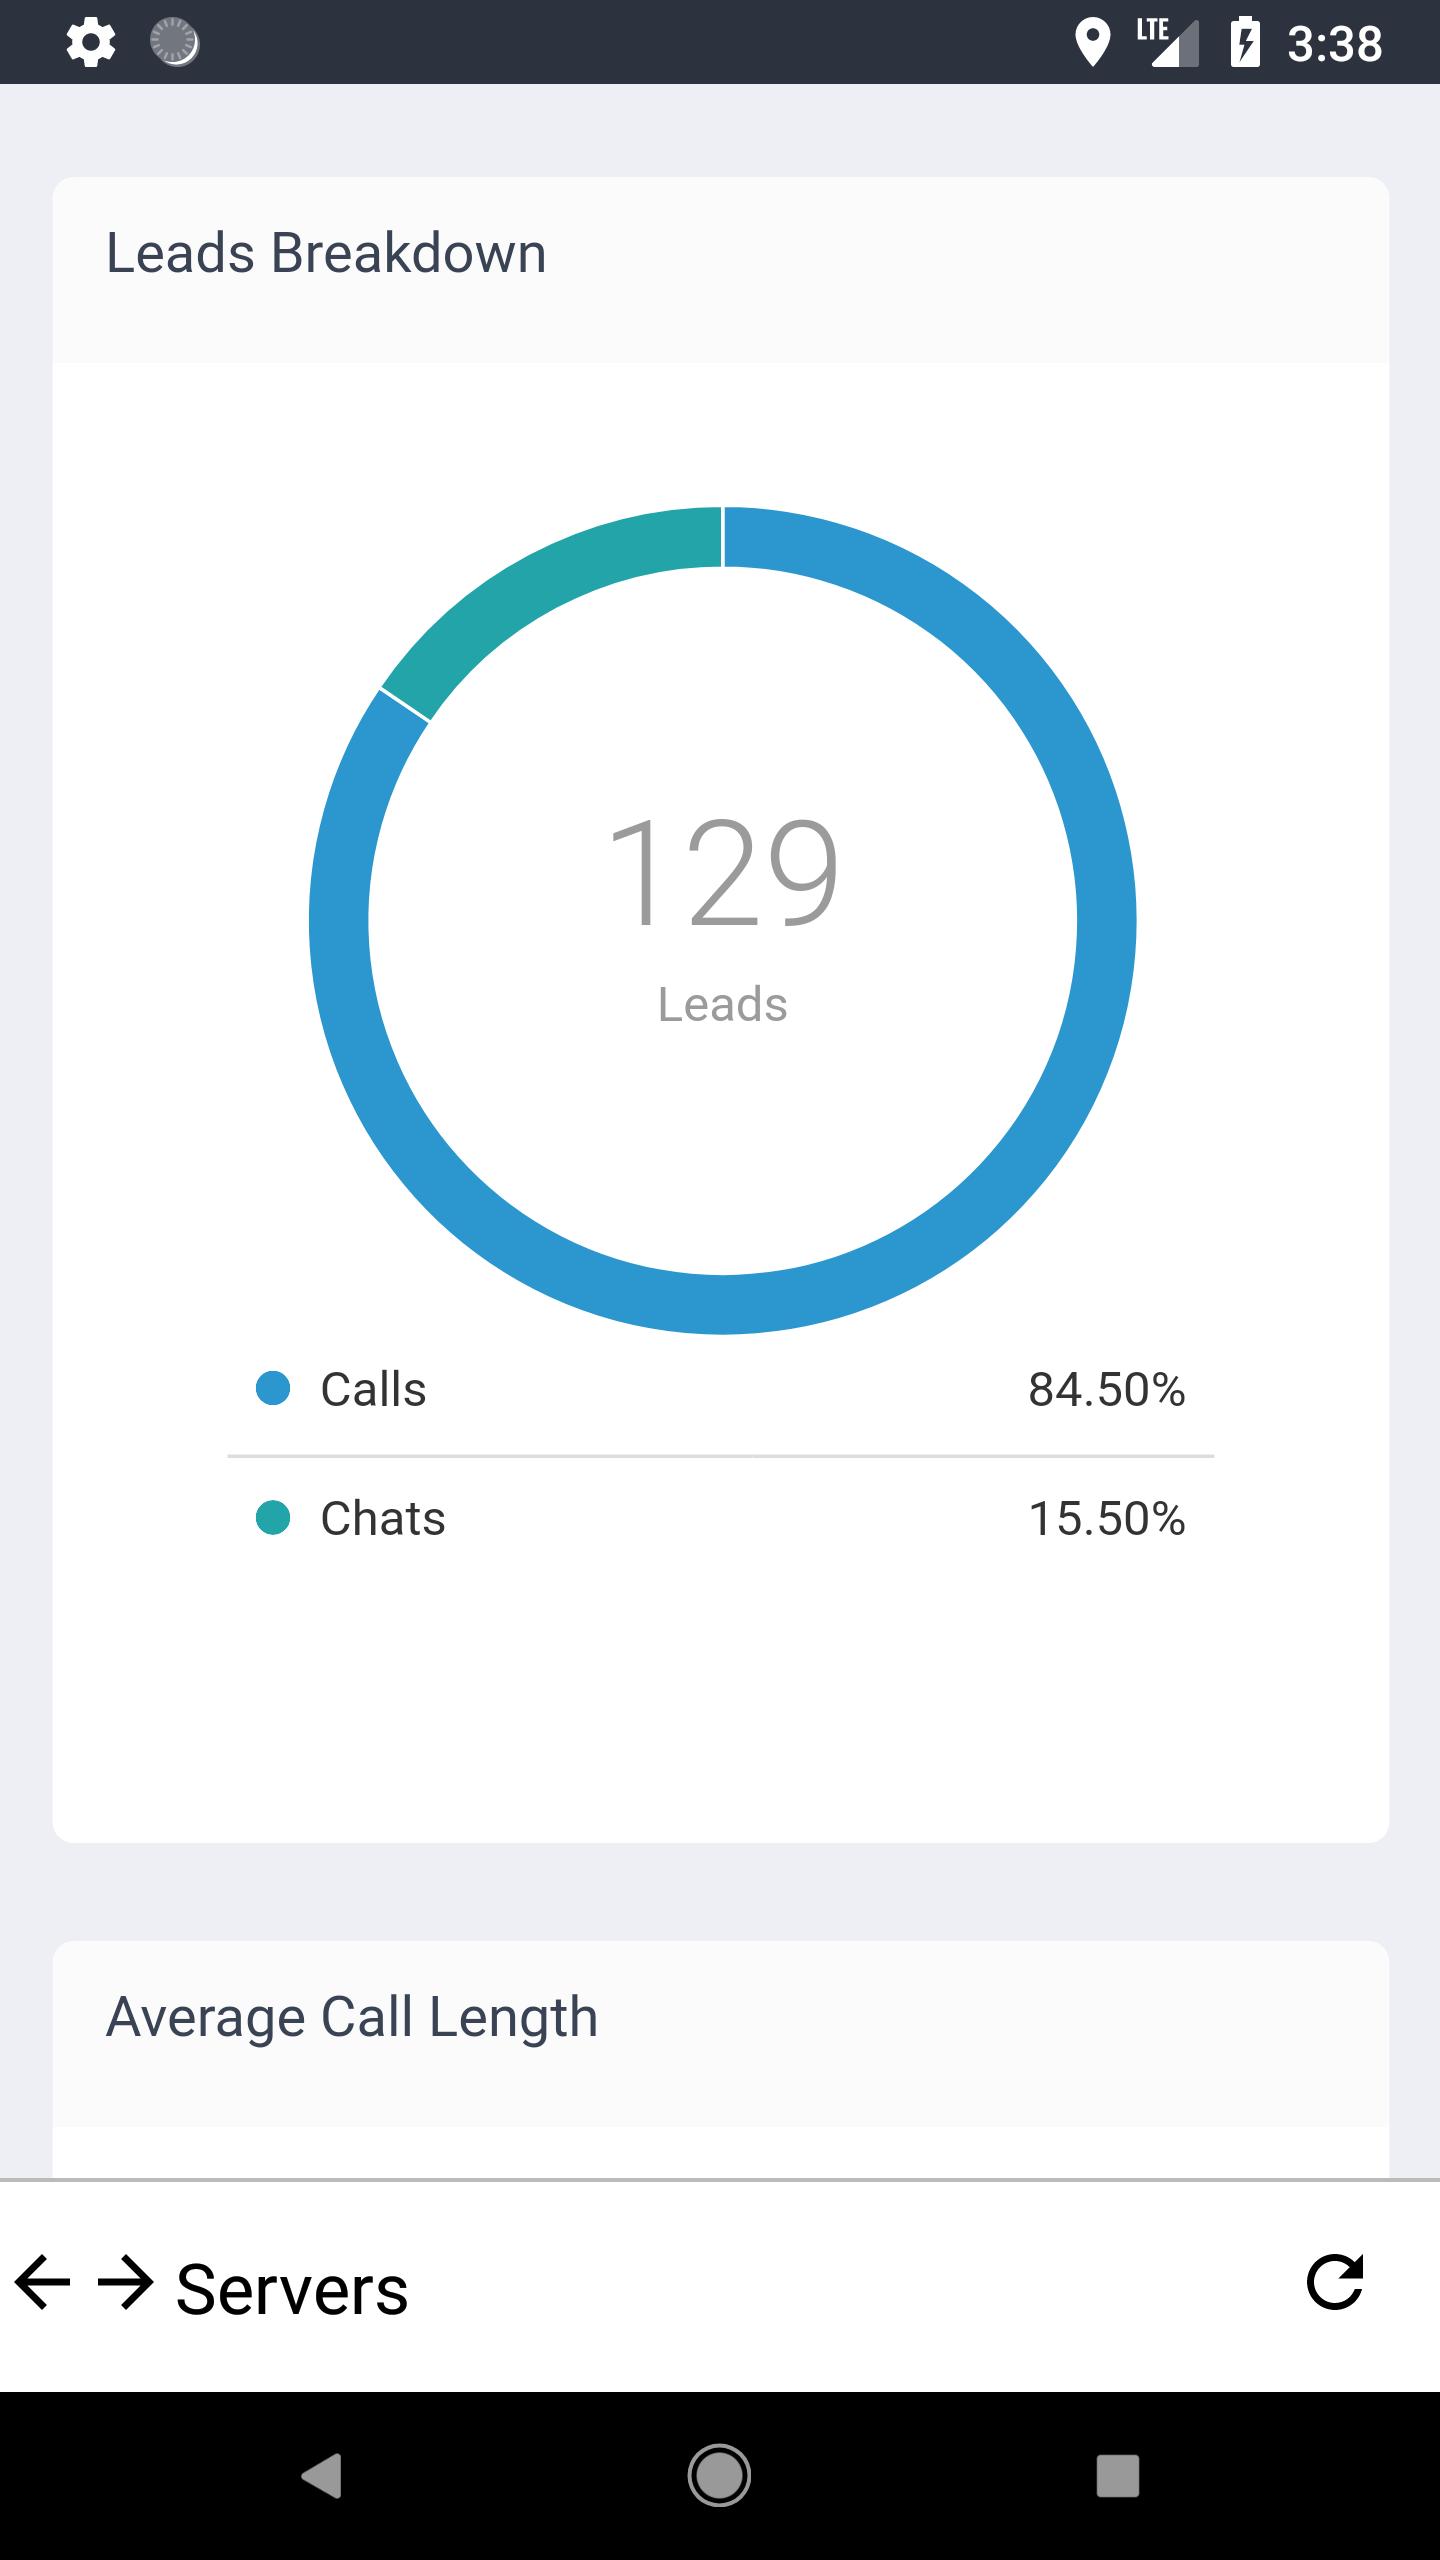
Task: Tap the Android recent apps square button
Action: coord(1117,2476)
